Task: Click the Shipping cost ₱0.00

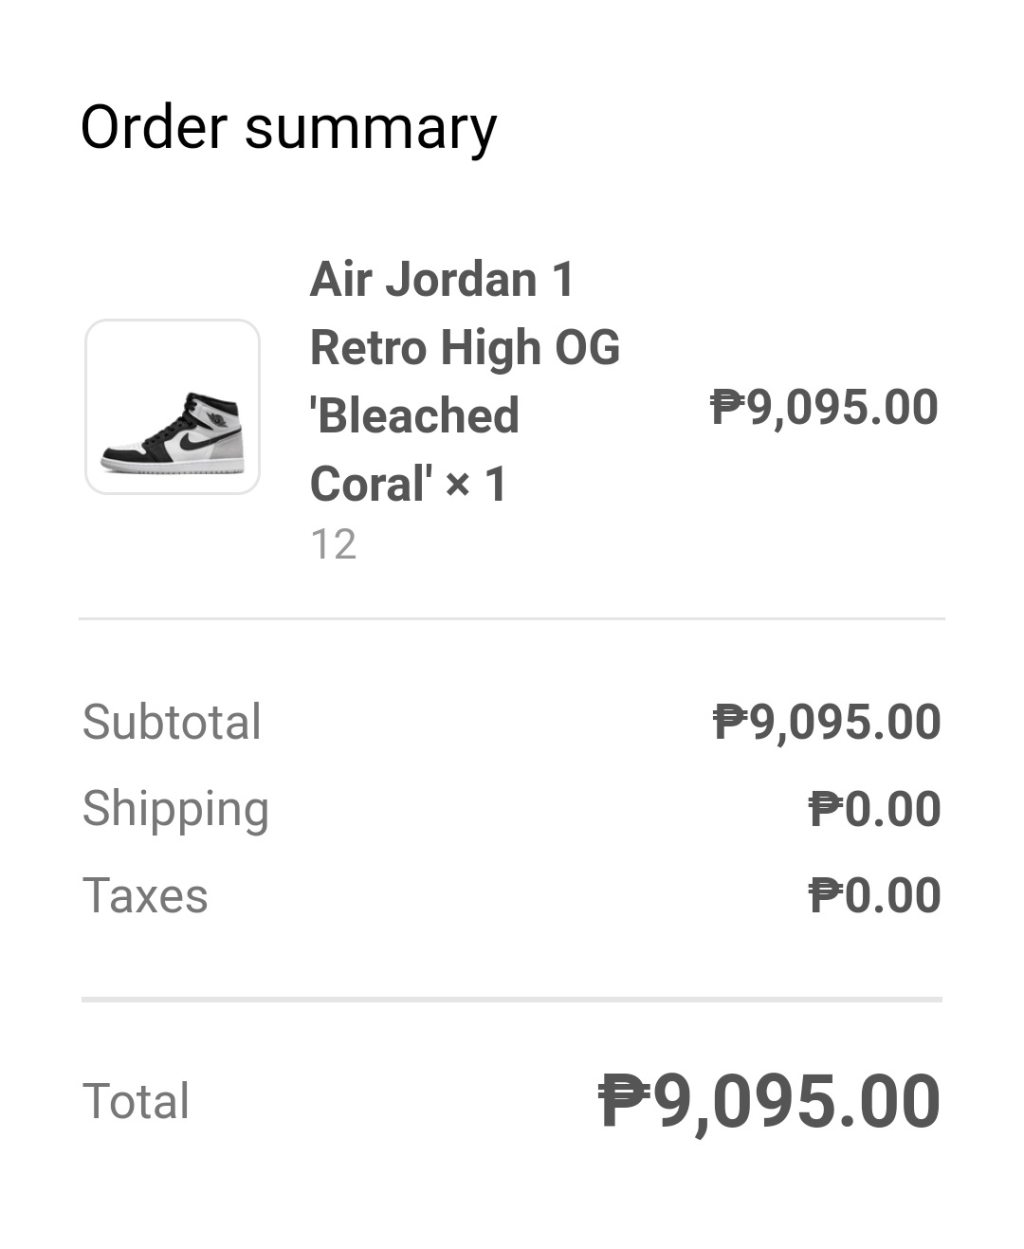Action: tap(874, 809)
